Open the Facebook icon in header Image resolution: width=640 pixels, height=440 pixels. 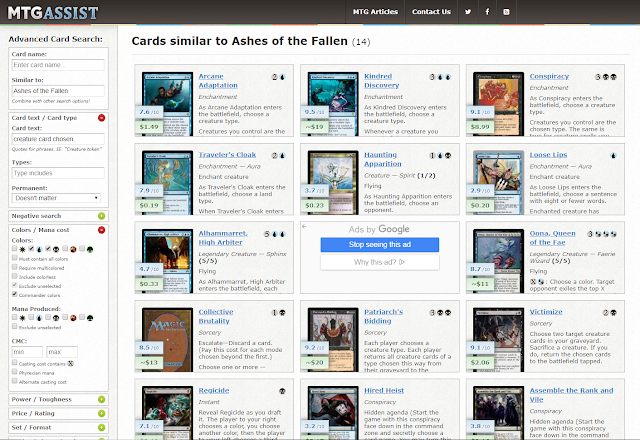(487, 12)
